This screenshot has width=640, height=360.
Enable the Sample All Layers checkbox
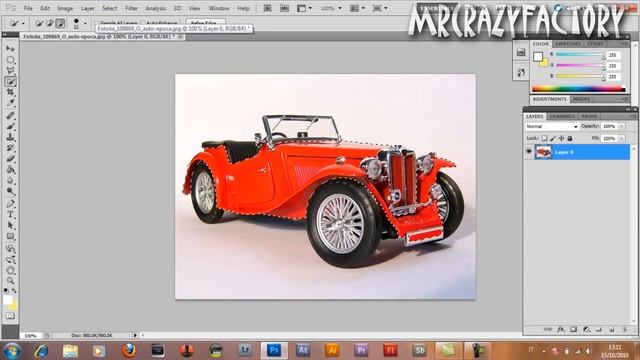97,24
